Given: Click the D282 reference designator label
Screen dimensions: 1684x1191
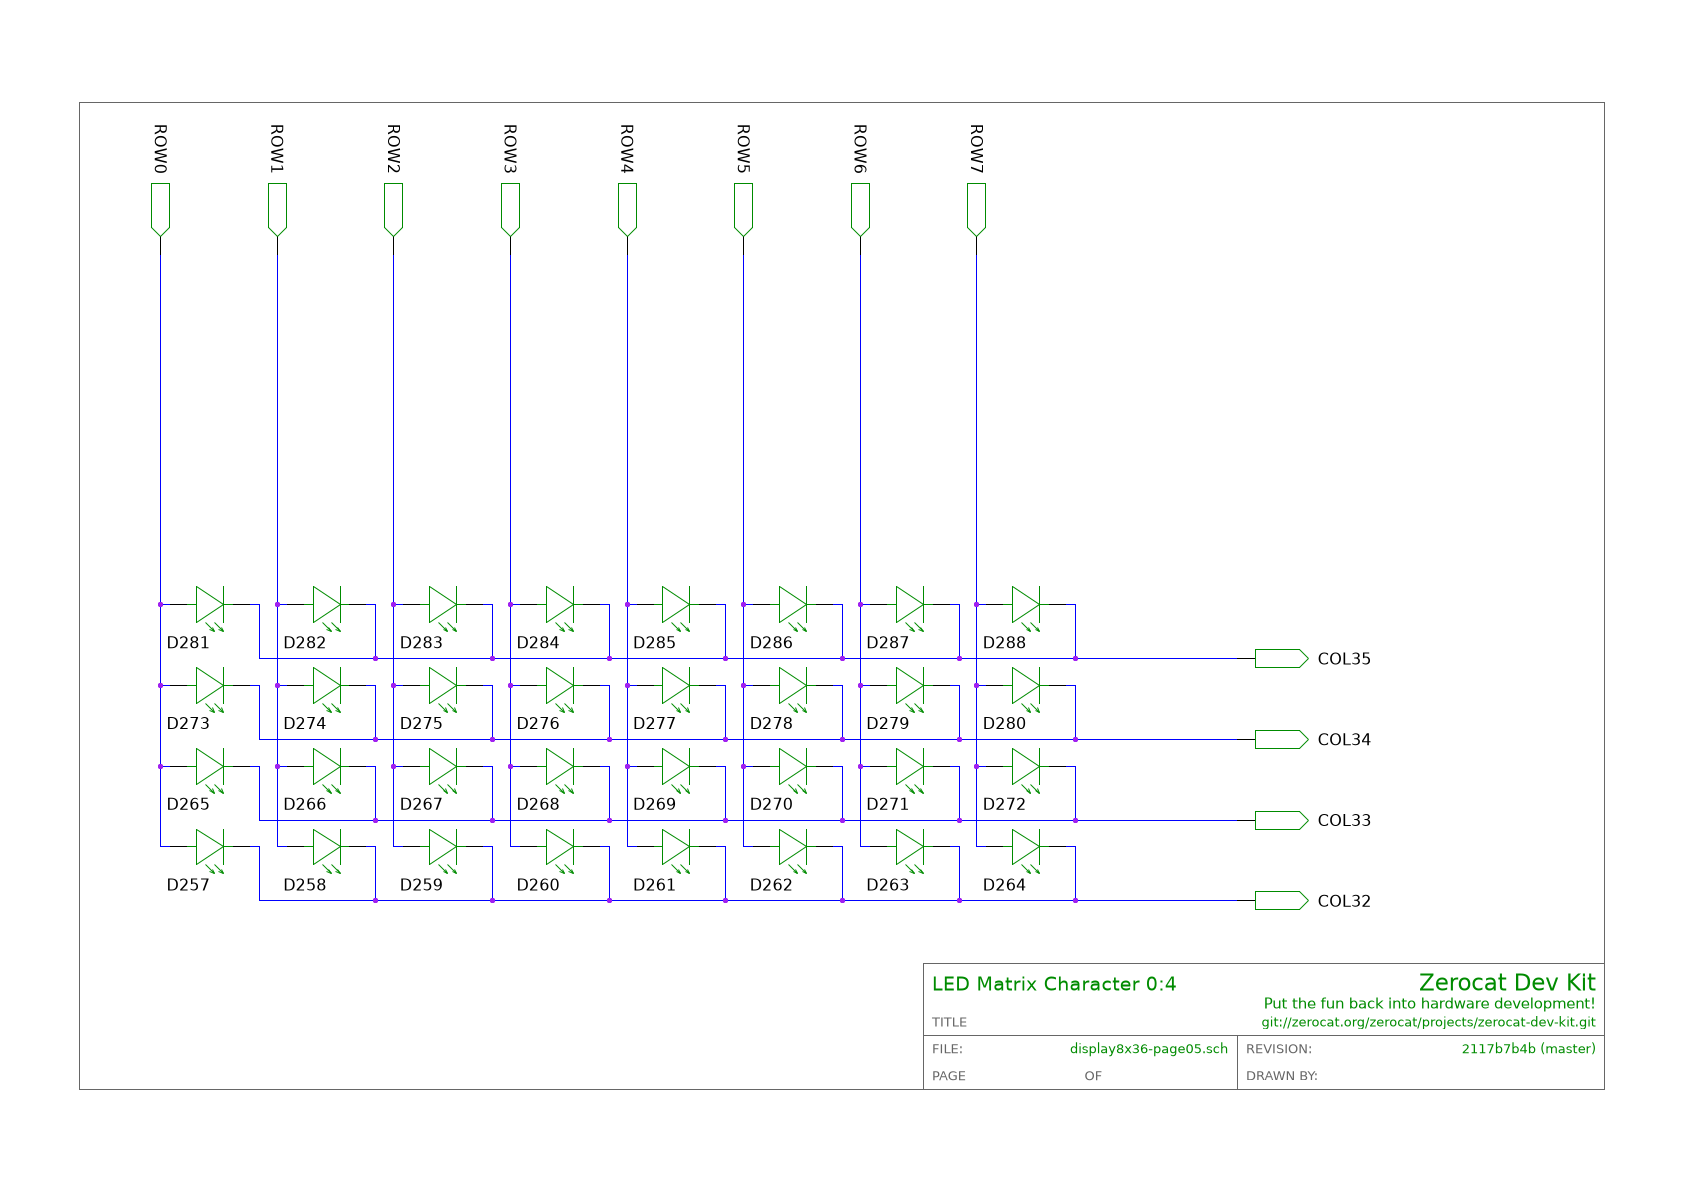Looking at the screenshot, I should pyautogui.click(x=305, y=643).
